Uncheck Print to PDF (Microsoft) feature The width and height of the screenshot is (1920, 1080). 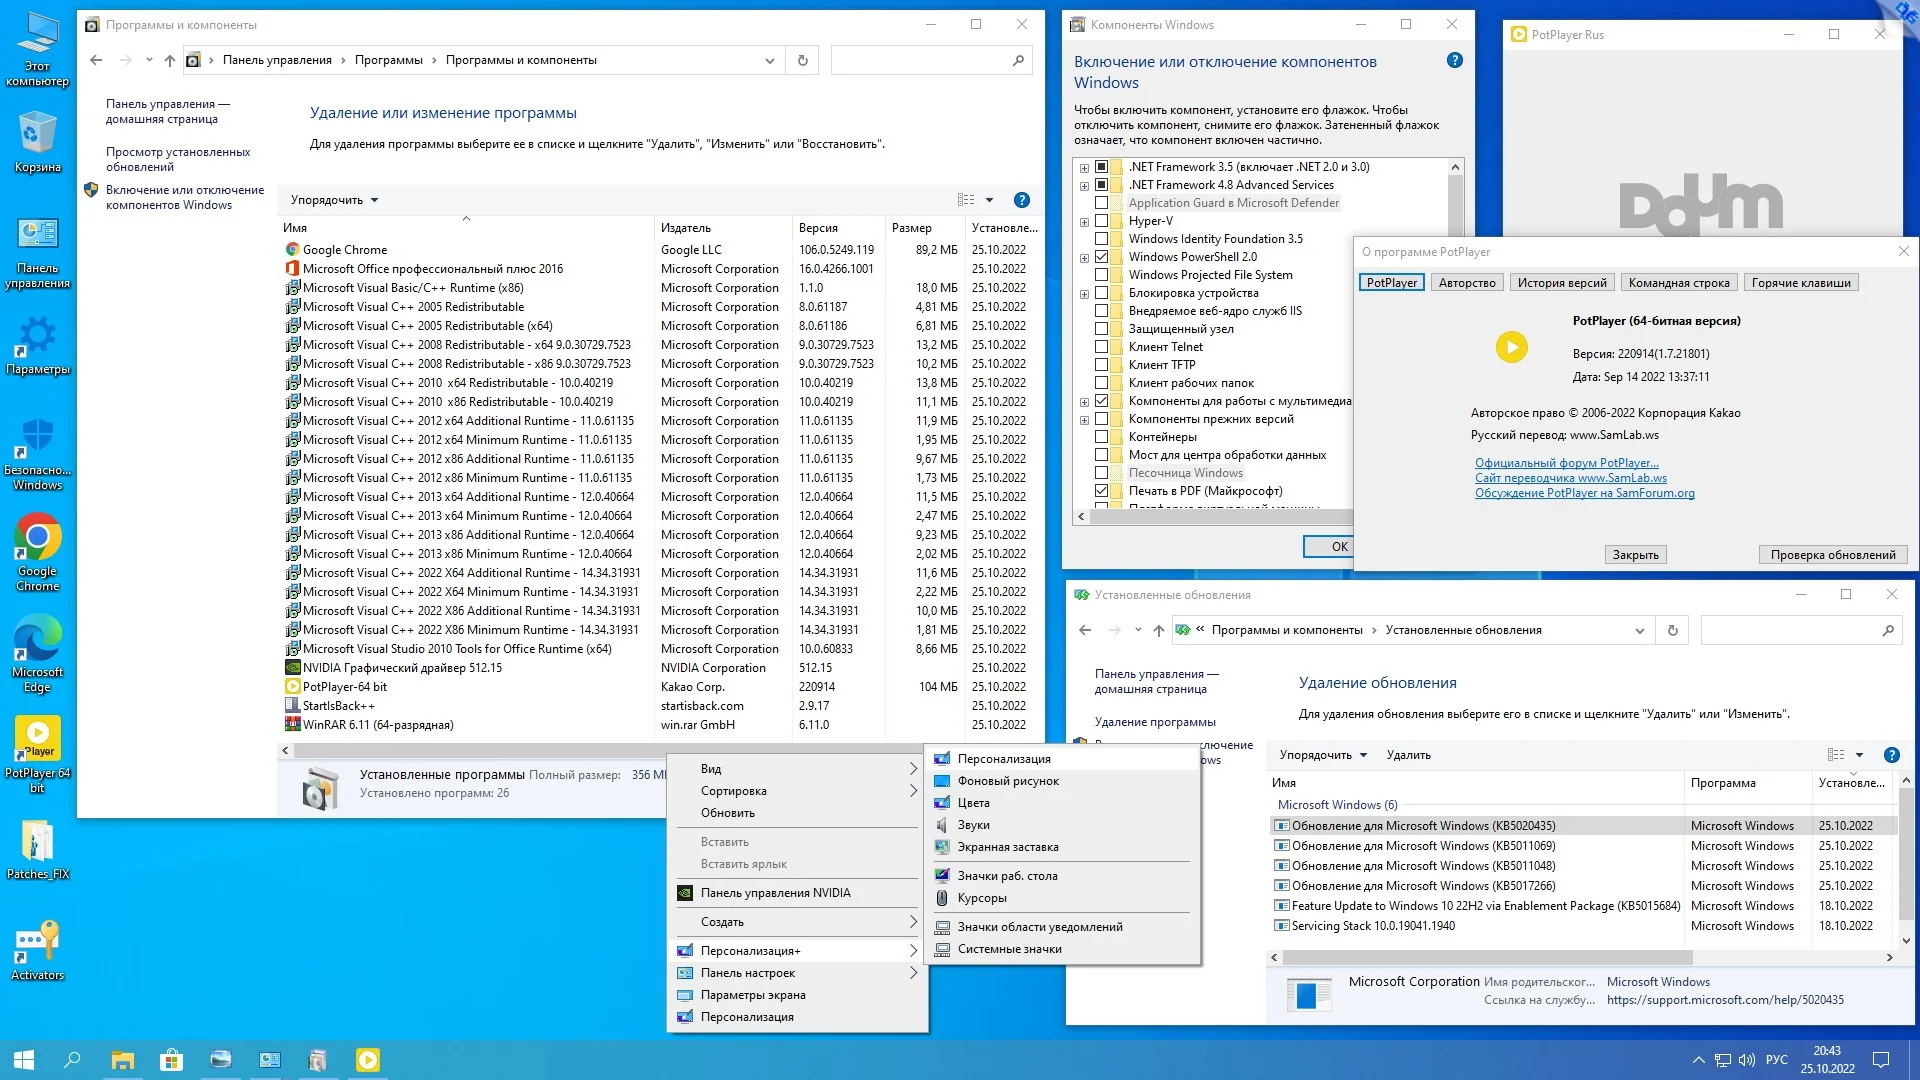[x=1101, y=491]
